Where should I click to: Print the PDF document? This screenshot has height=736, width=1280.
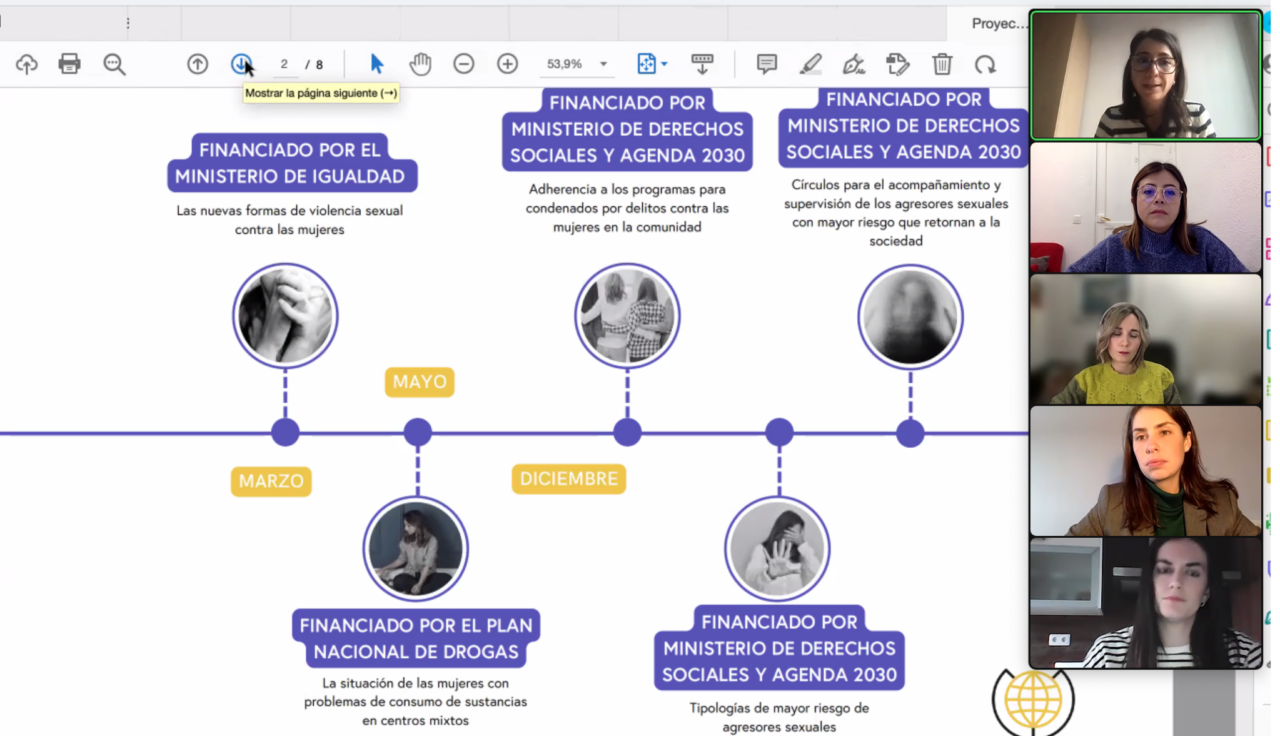[x=69, y=65]
